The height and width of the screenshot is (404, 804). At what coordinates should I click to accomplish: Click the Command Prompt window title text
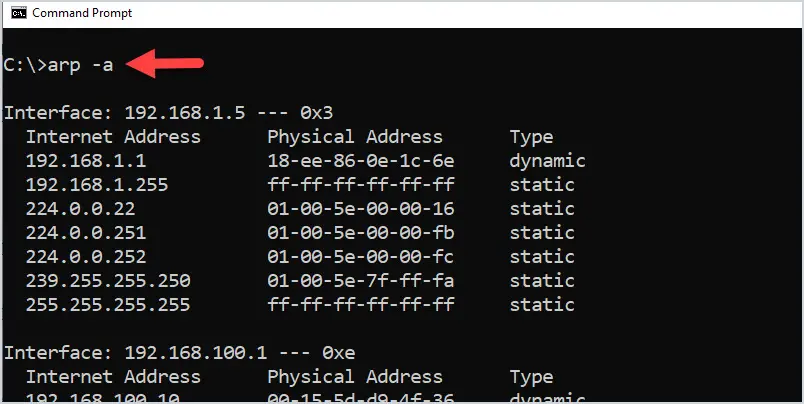coord(82,13)
